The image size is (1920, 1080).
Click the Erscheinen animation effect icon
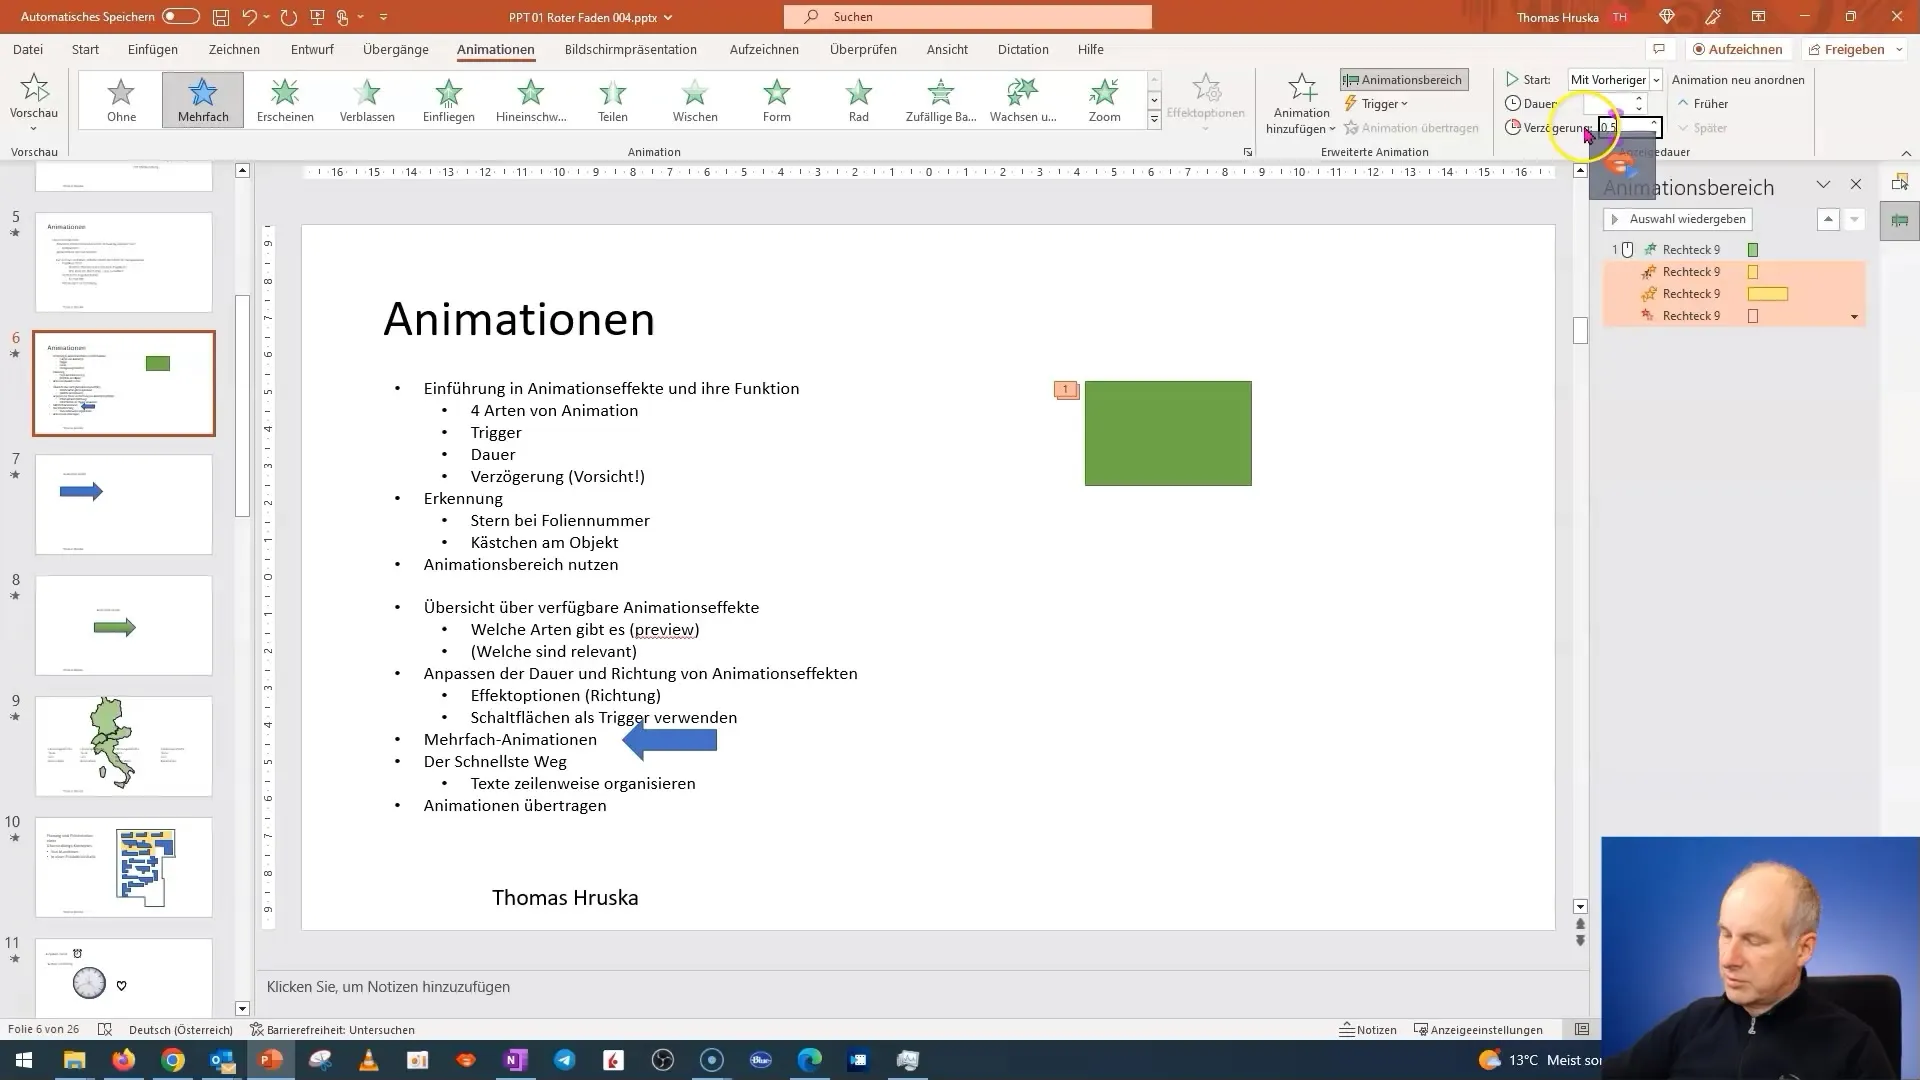click(284, 99)
